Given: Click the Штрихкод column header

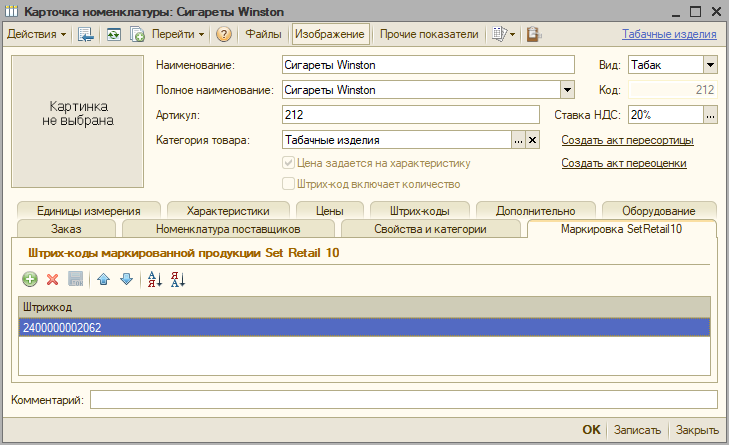Looking at the screenshot, I should coord(364,307).
